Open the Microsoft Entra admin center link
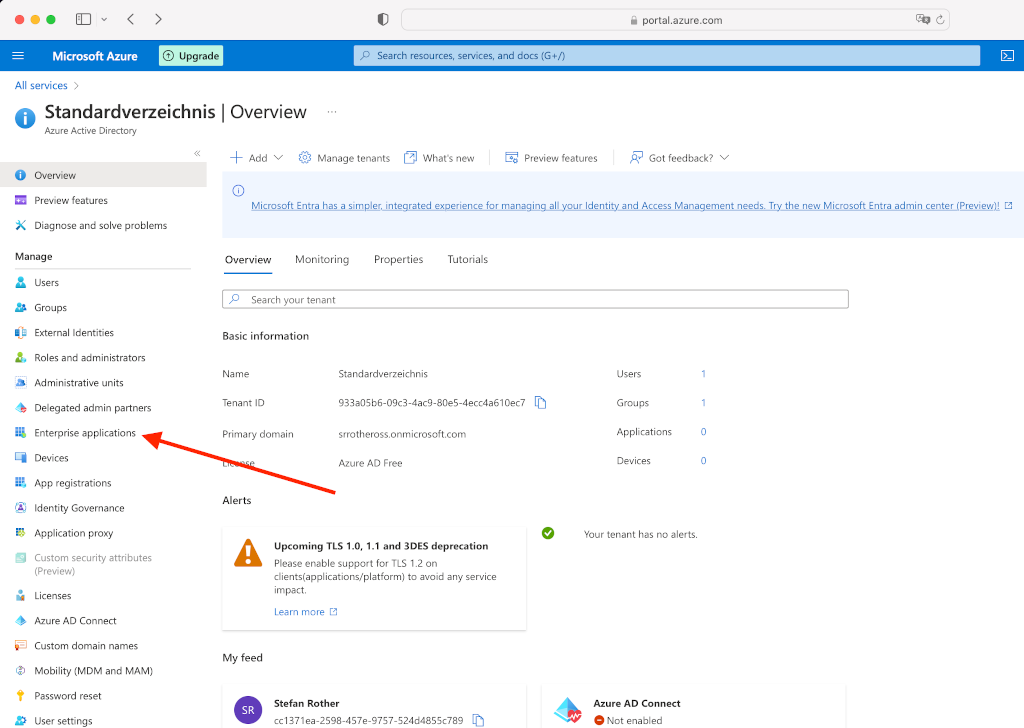 (x=625, y=206)
